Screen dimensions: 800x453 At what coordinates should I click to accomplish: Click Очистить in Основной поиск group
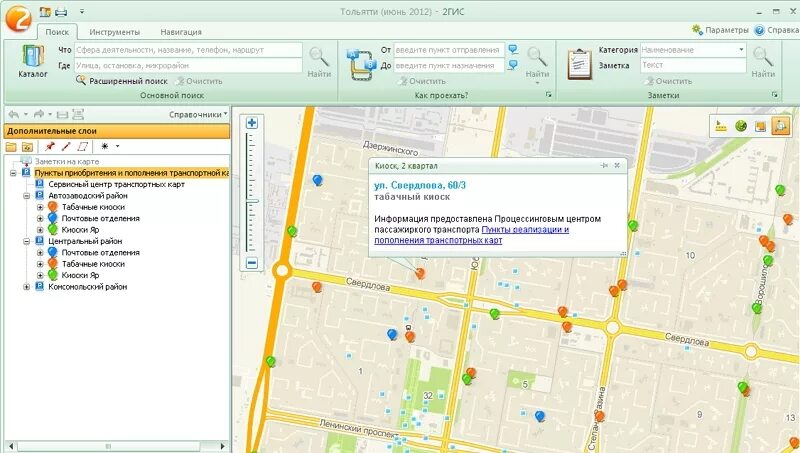click(199, 81)
